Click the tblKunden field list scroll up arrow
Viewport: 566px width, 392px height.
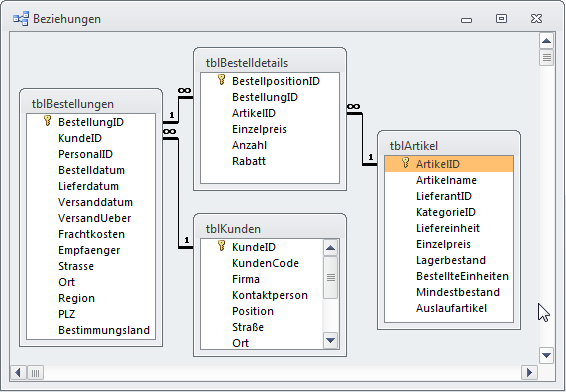330,248
